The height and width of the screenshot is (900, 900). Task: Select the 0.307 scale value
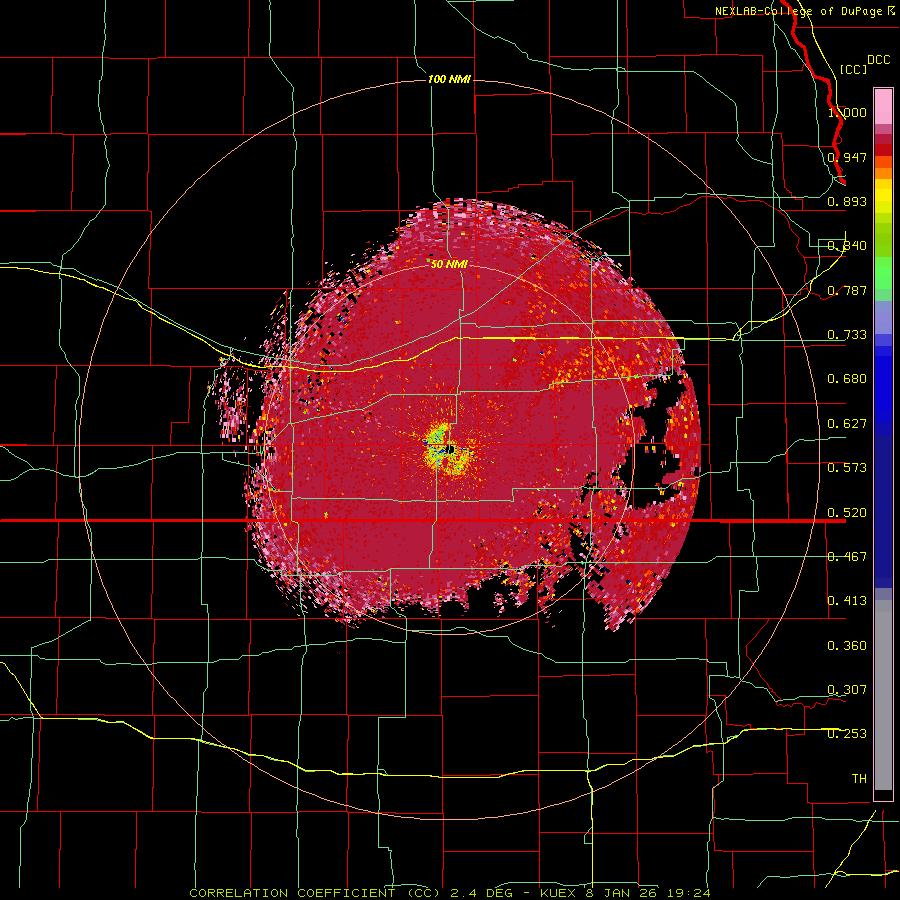coord(847,690)
